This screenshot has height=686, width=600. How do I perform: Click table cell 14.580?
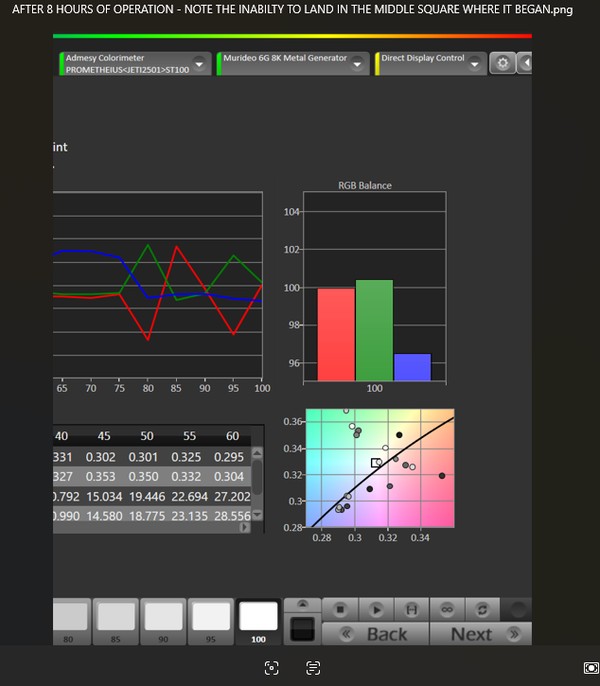[104, 516]
